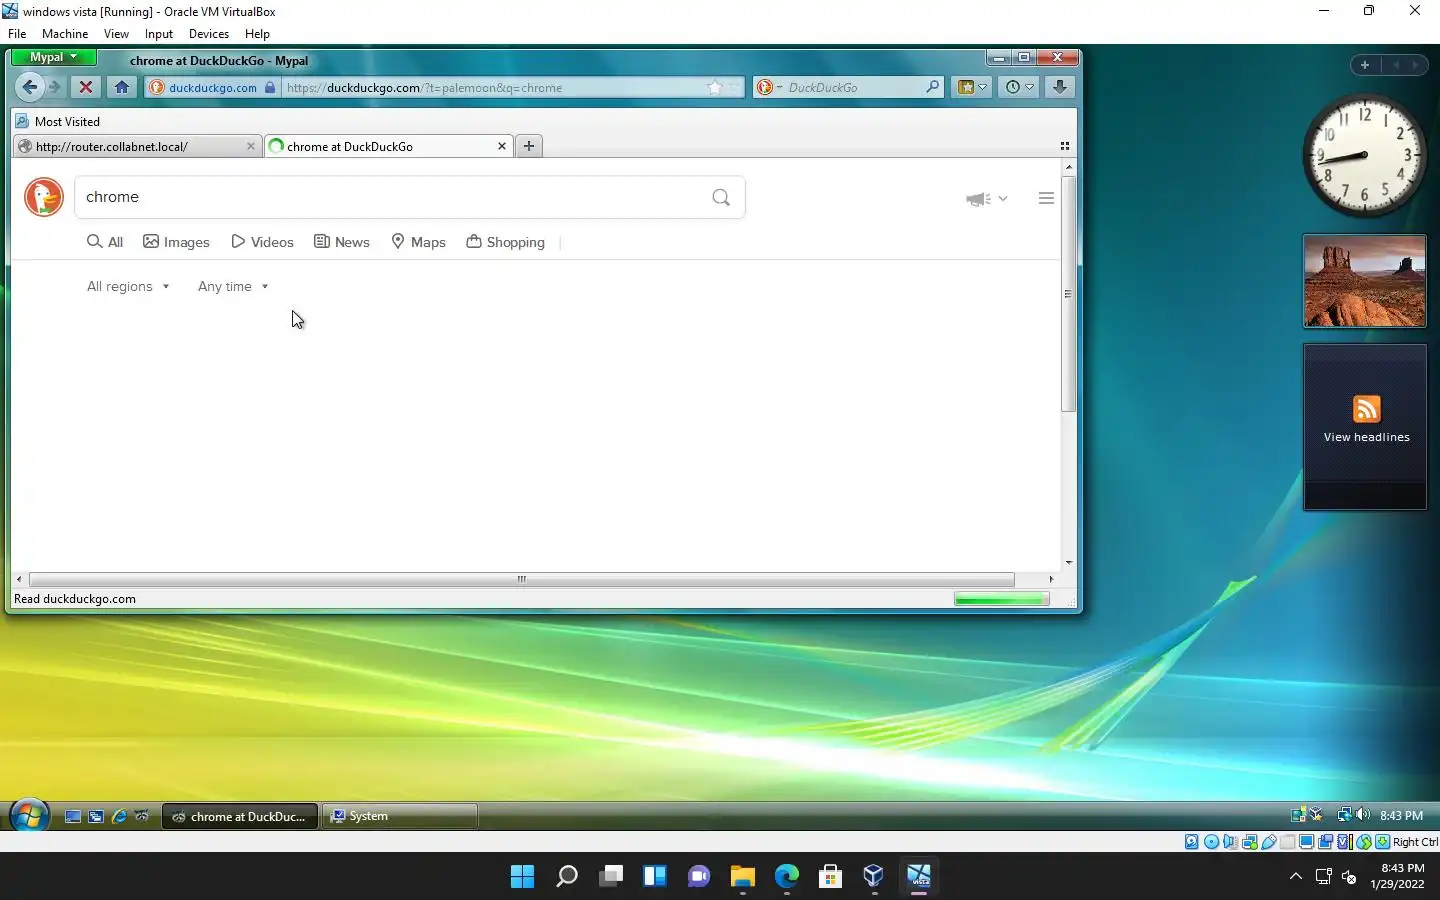Open the Downloads arrow button
Screen dimensions: 1440x900
point(1060,87)
